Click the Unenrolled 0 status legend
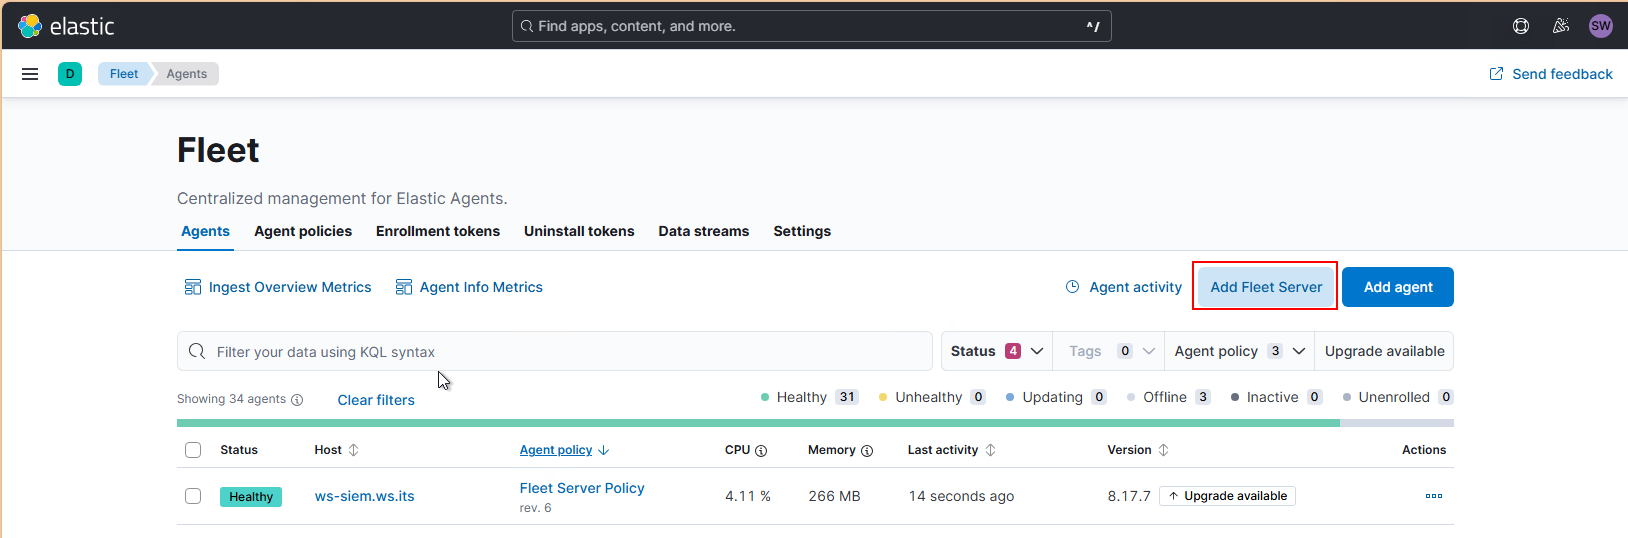The height and width of the screenshot is (538, 1628). 1397,397
